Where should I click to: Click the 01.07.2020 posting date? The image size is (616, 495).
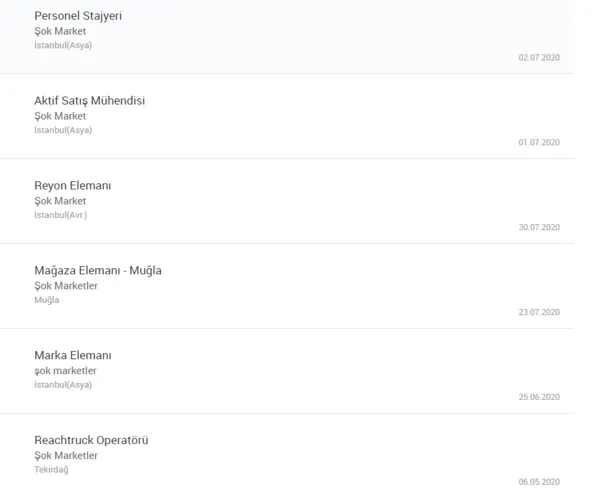539,143
